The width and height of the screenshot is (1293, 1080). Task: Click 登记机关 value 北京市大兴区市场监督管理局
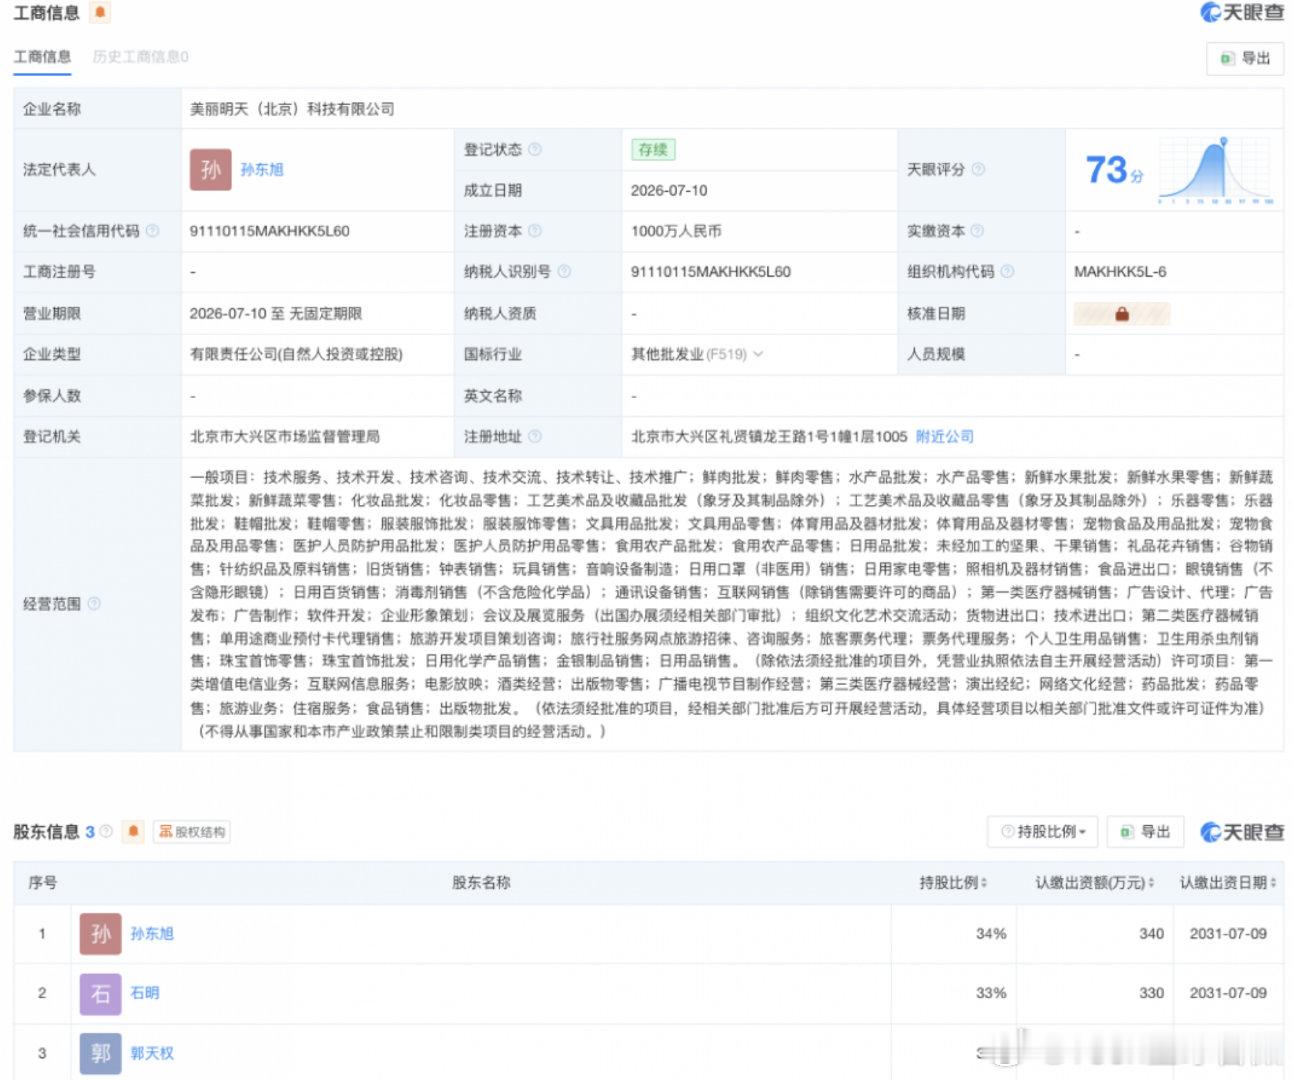pyautogui.click(x=285, y=436)
